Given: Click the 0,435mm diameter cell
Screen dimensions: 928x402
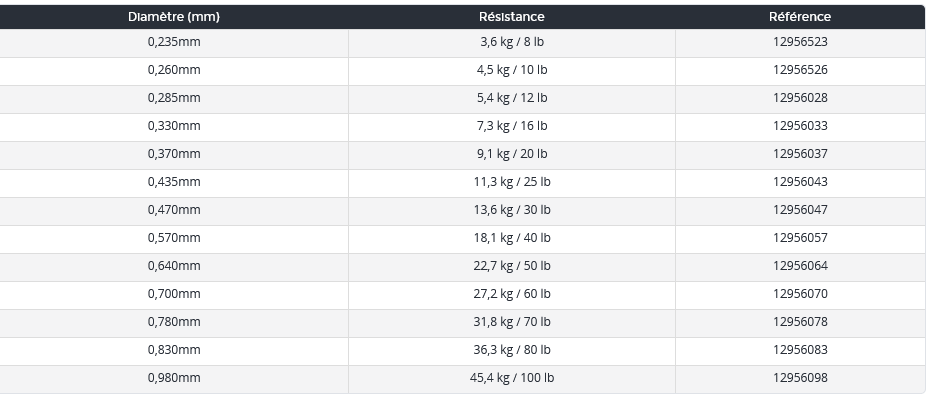Looking at the screenshot, I should click(x=174, y=182).
